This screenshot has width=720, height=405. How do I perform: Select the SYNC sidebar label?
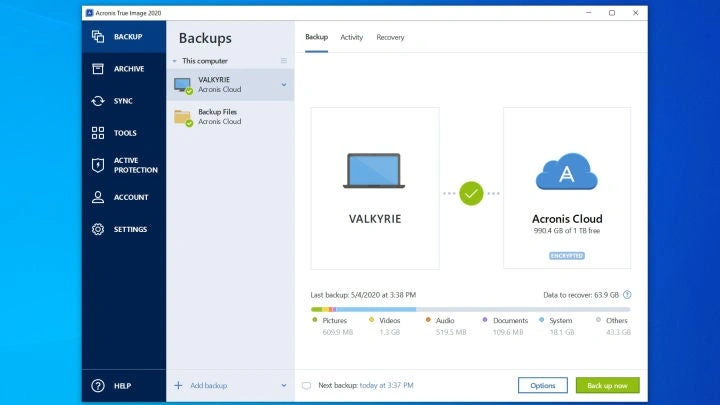click(x=123, y=101)
